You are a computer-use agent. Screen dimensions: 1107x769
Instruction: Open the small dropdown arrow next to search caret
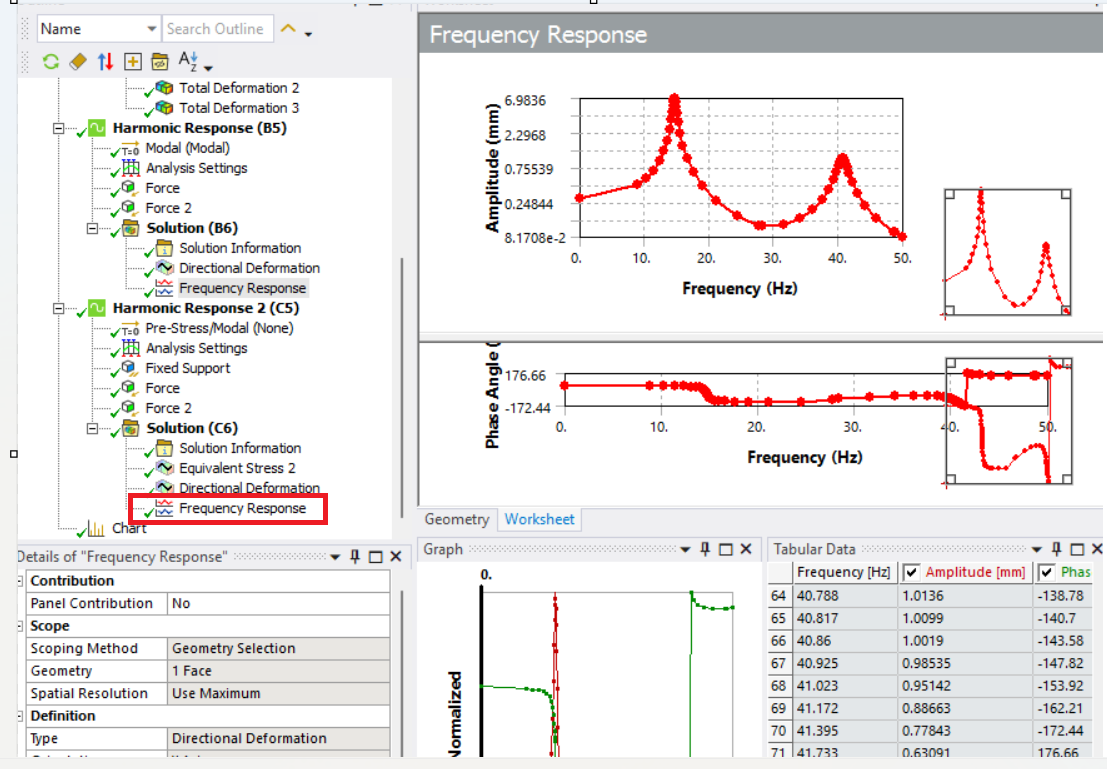309,33
